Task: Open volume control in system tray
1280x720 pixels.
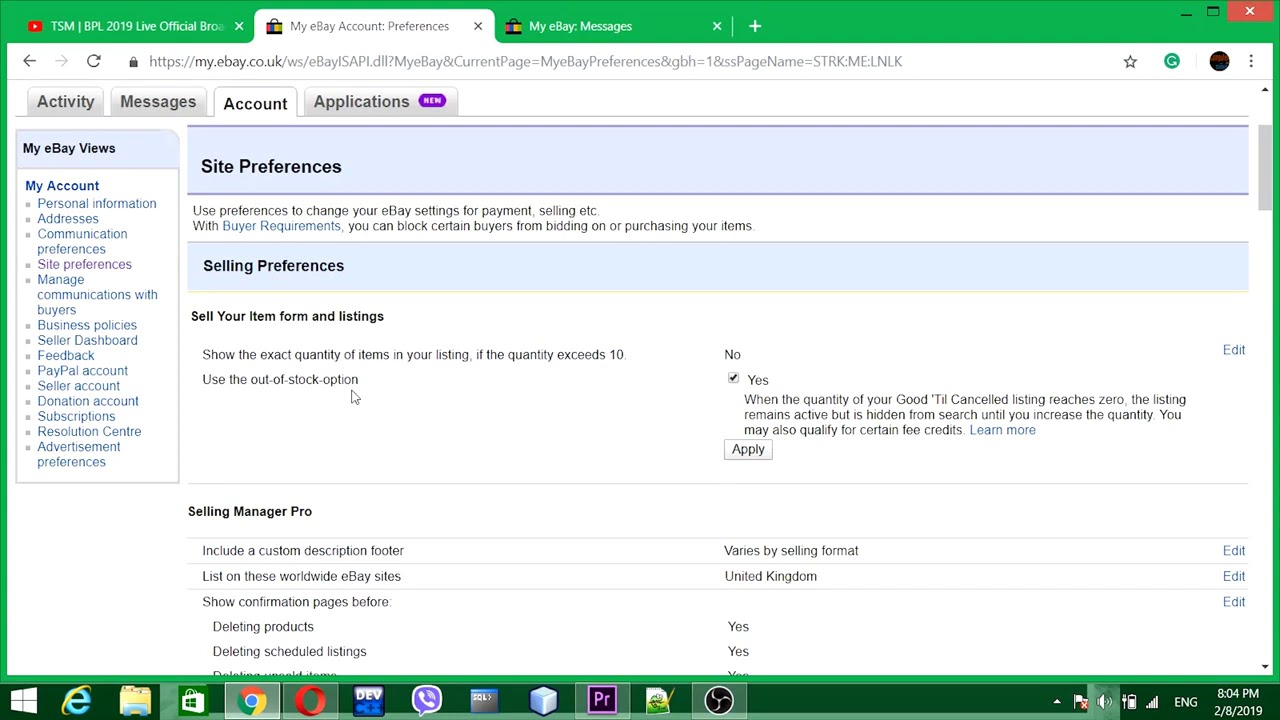Action: tap(1104, 702)
